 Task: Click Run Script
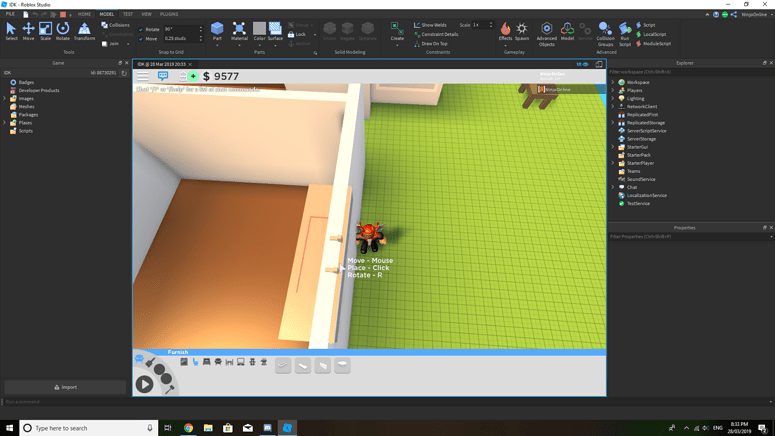tap(625, 34)
